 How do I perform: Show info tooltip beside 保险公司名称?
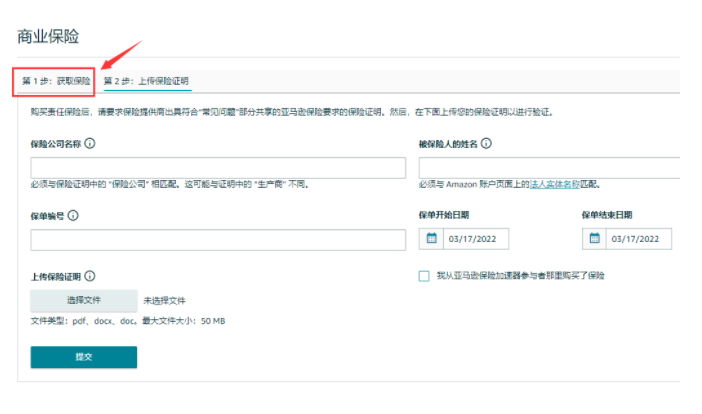point(90,143)
